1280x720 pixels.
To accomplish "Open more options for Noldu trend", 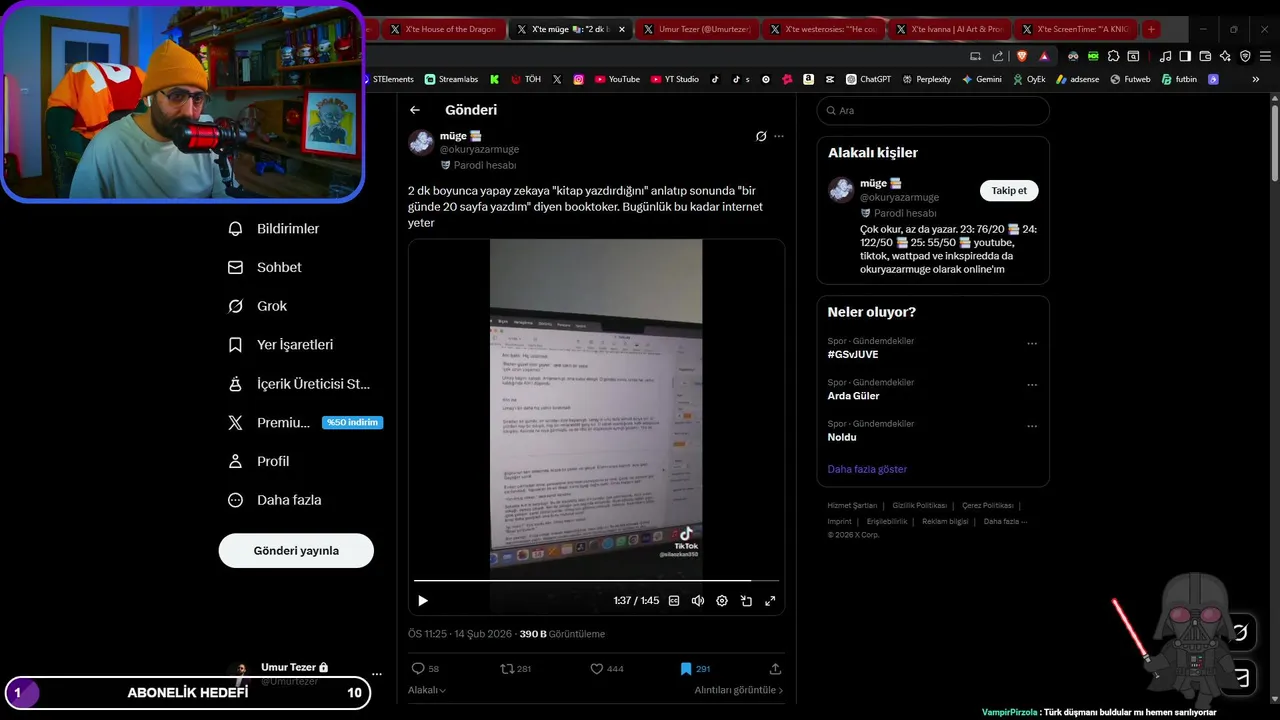I will [1032, 426].
